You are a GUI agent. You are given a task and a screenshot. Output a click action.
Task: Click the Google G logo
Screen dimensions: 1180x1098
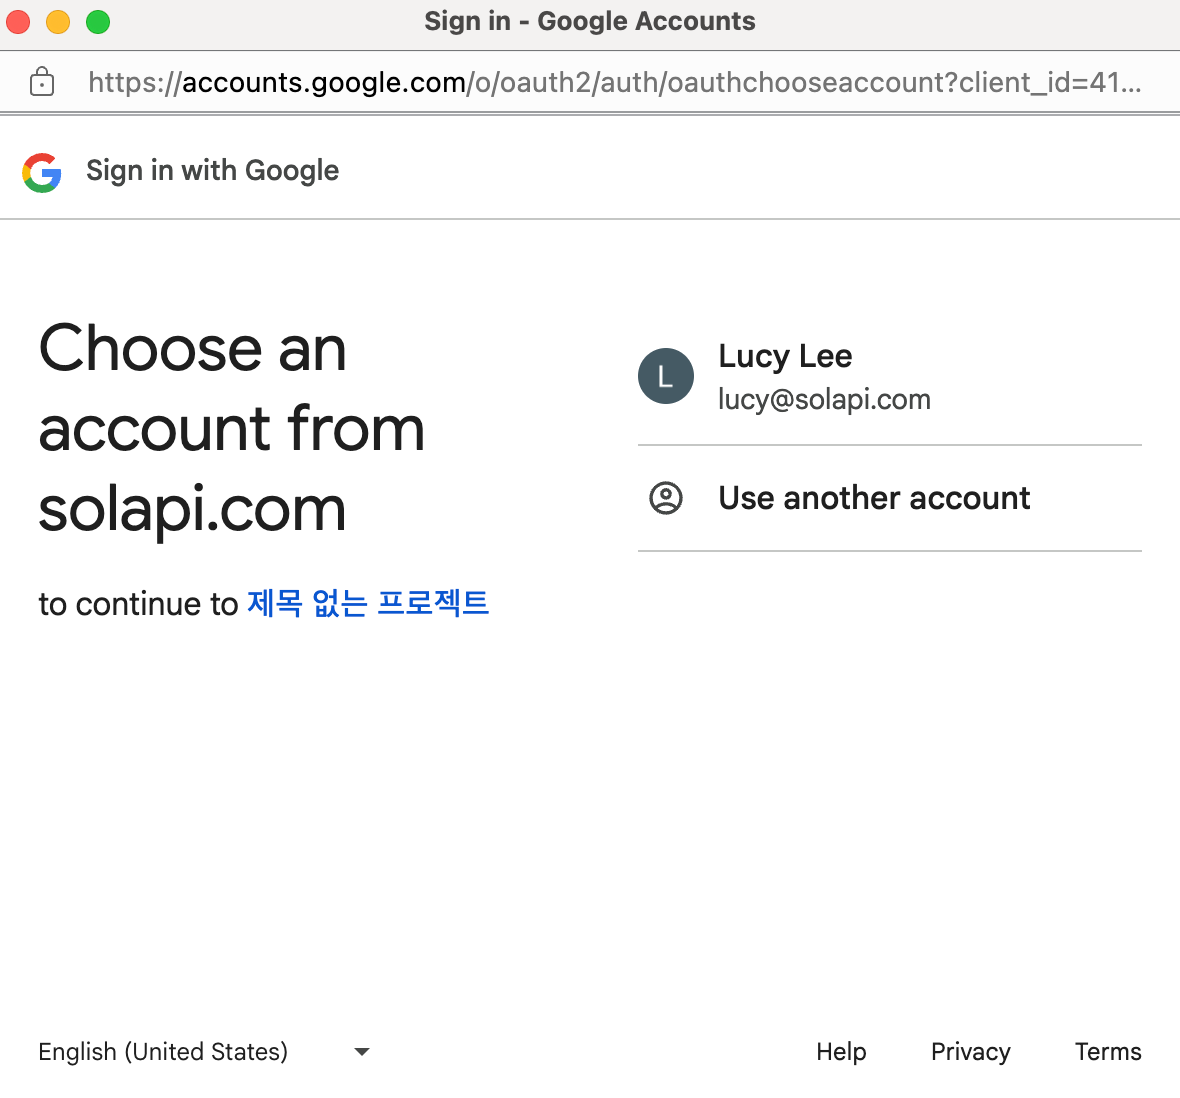42,172
